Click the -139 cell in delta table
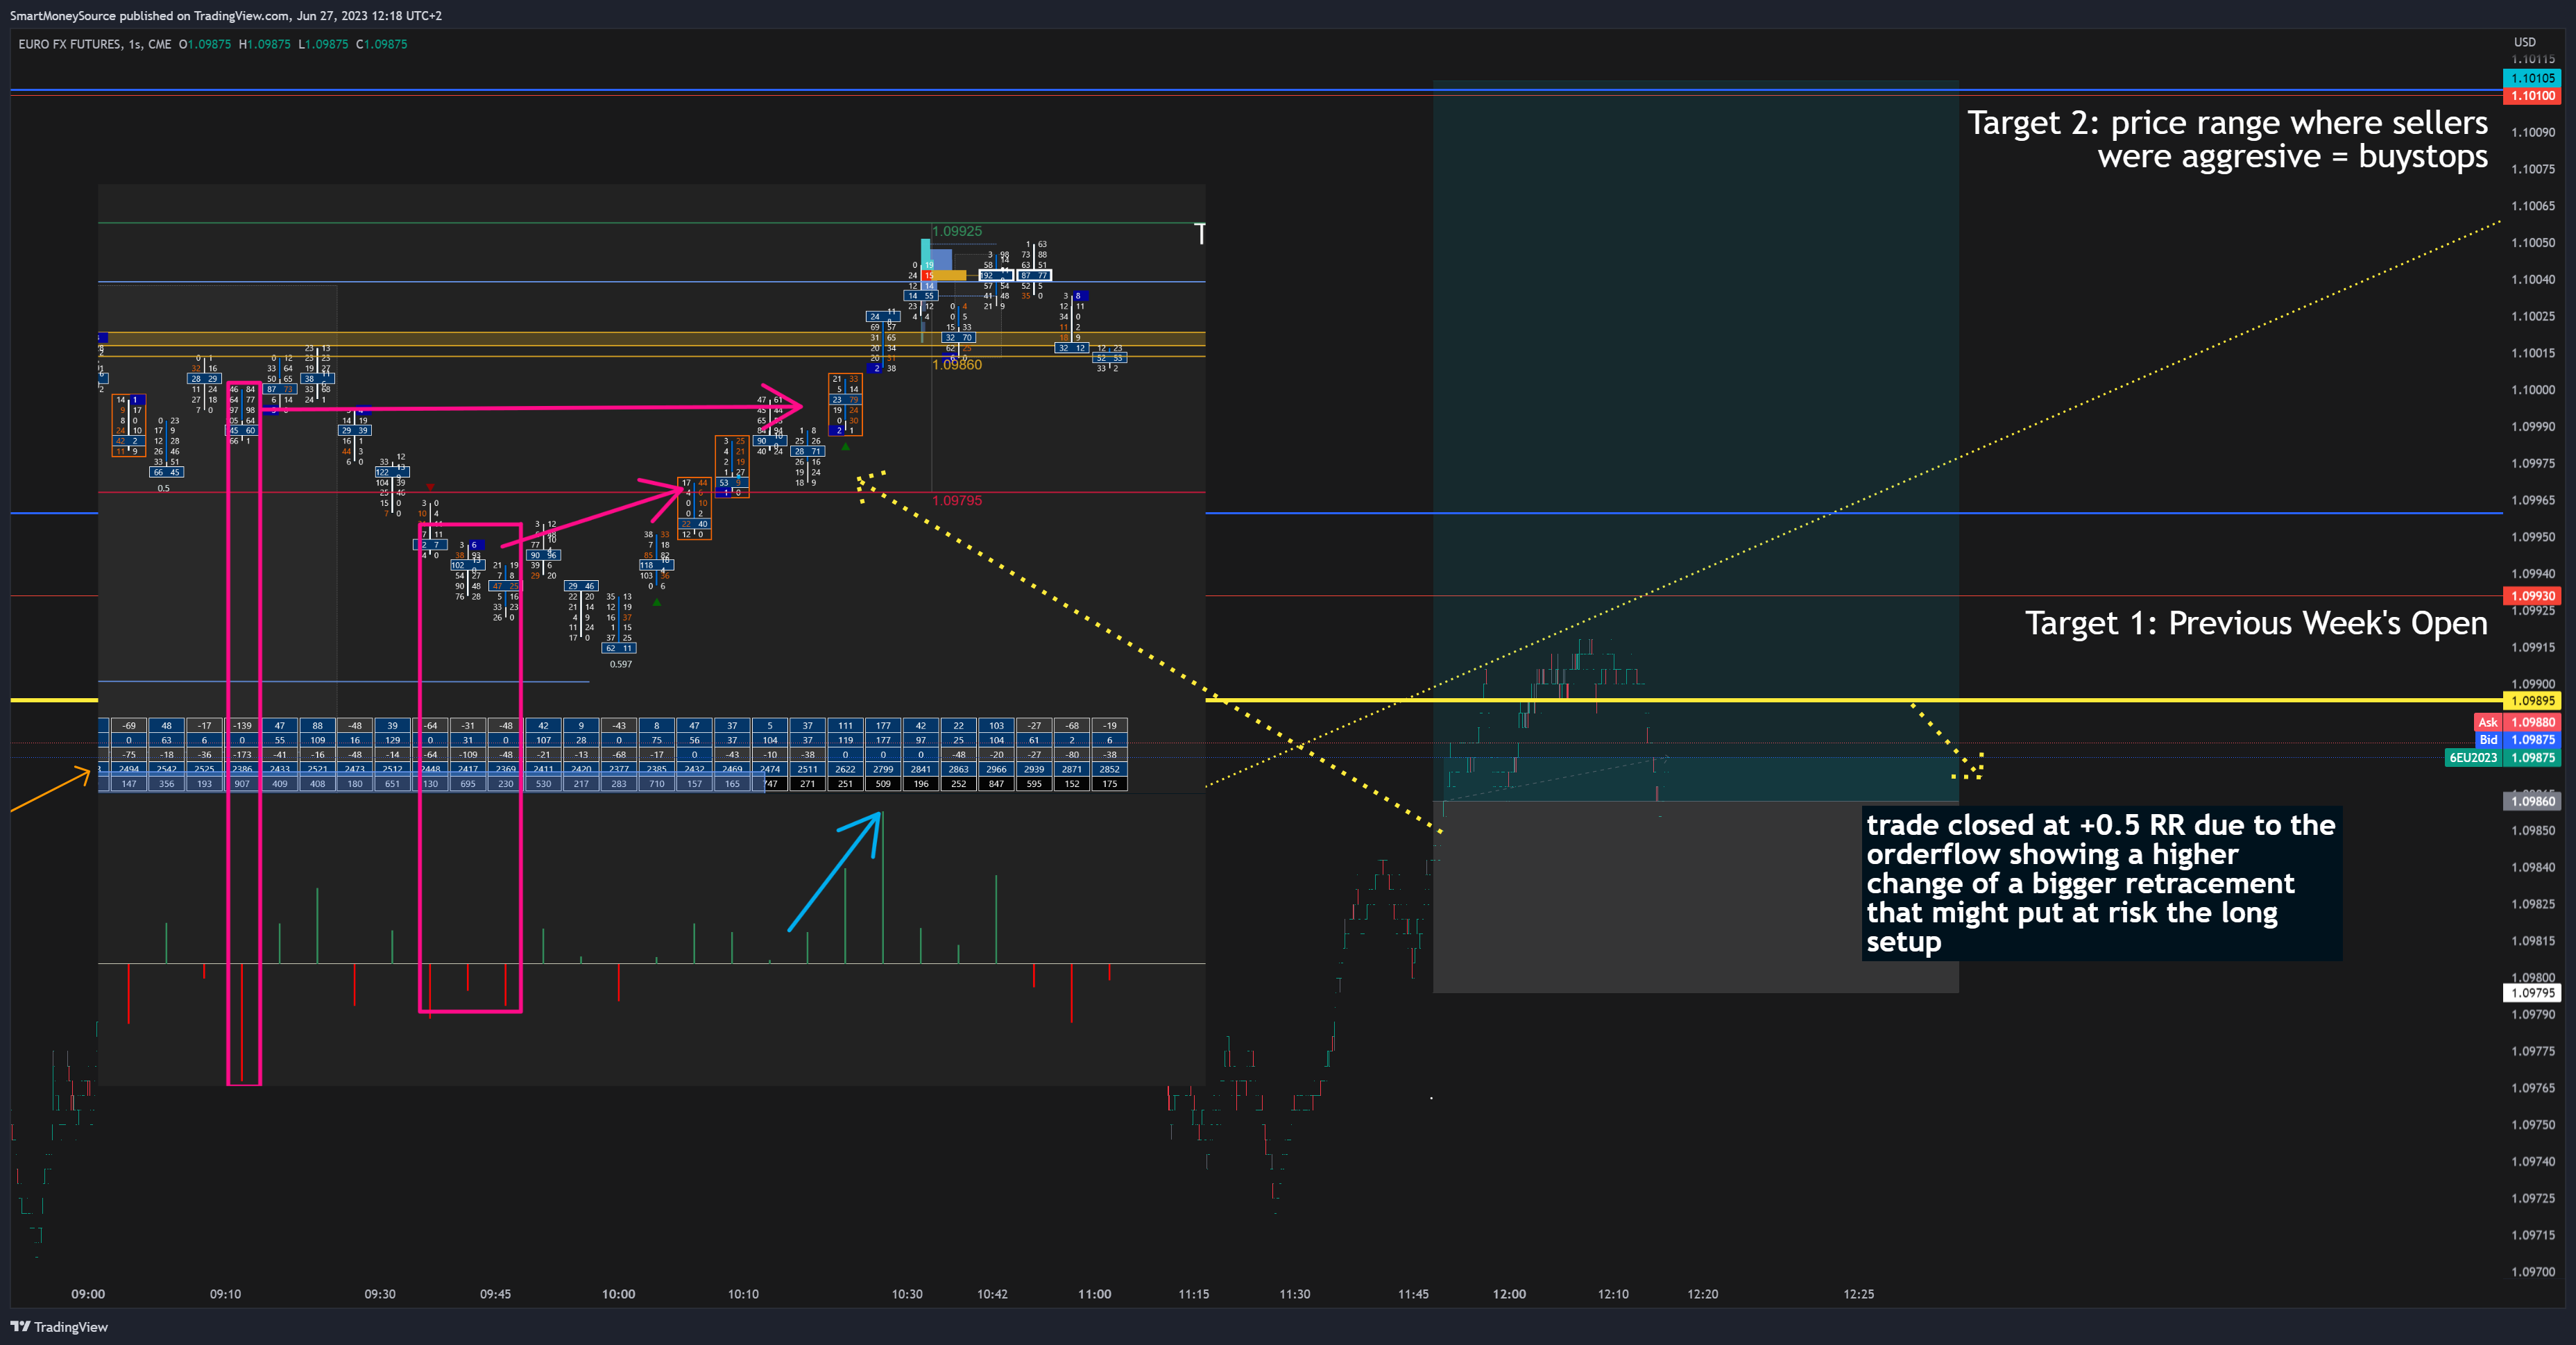The height and width of the screenshot is (1345, 2576). (x=242, y=726)
